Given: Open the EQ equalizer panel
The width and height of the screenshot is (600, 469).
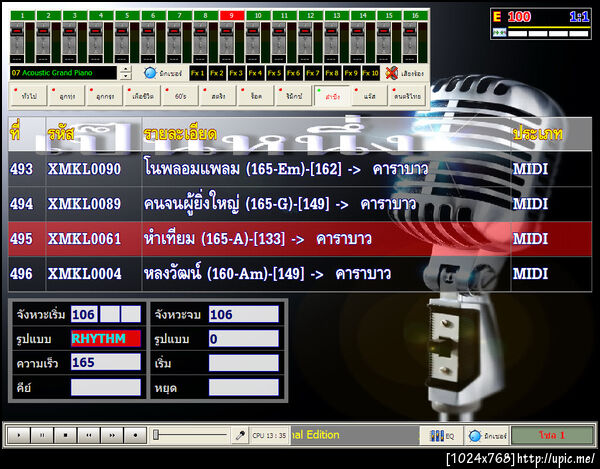Looking at the screenshot, I should point(442,435).
